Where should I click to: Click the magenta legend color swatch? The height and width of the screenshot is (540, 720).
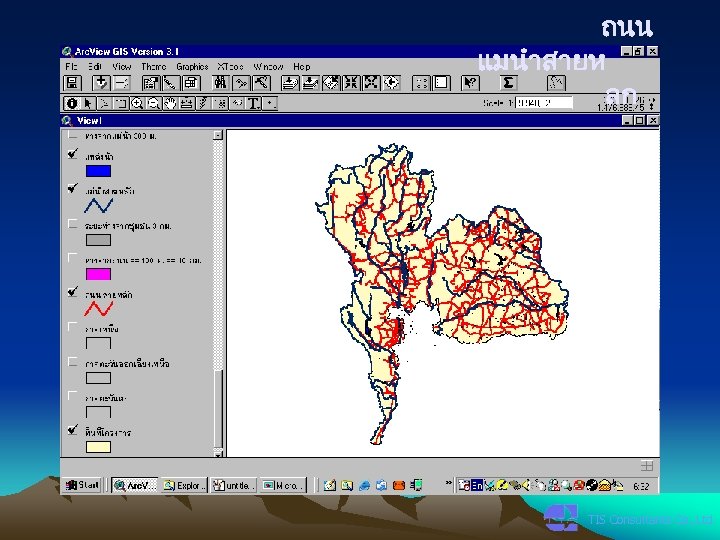(x=98, y=274)
